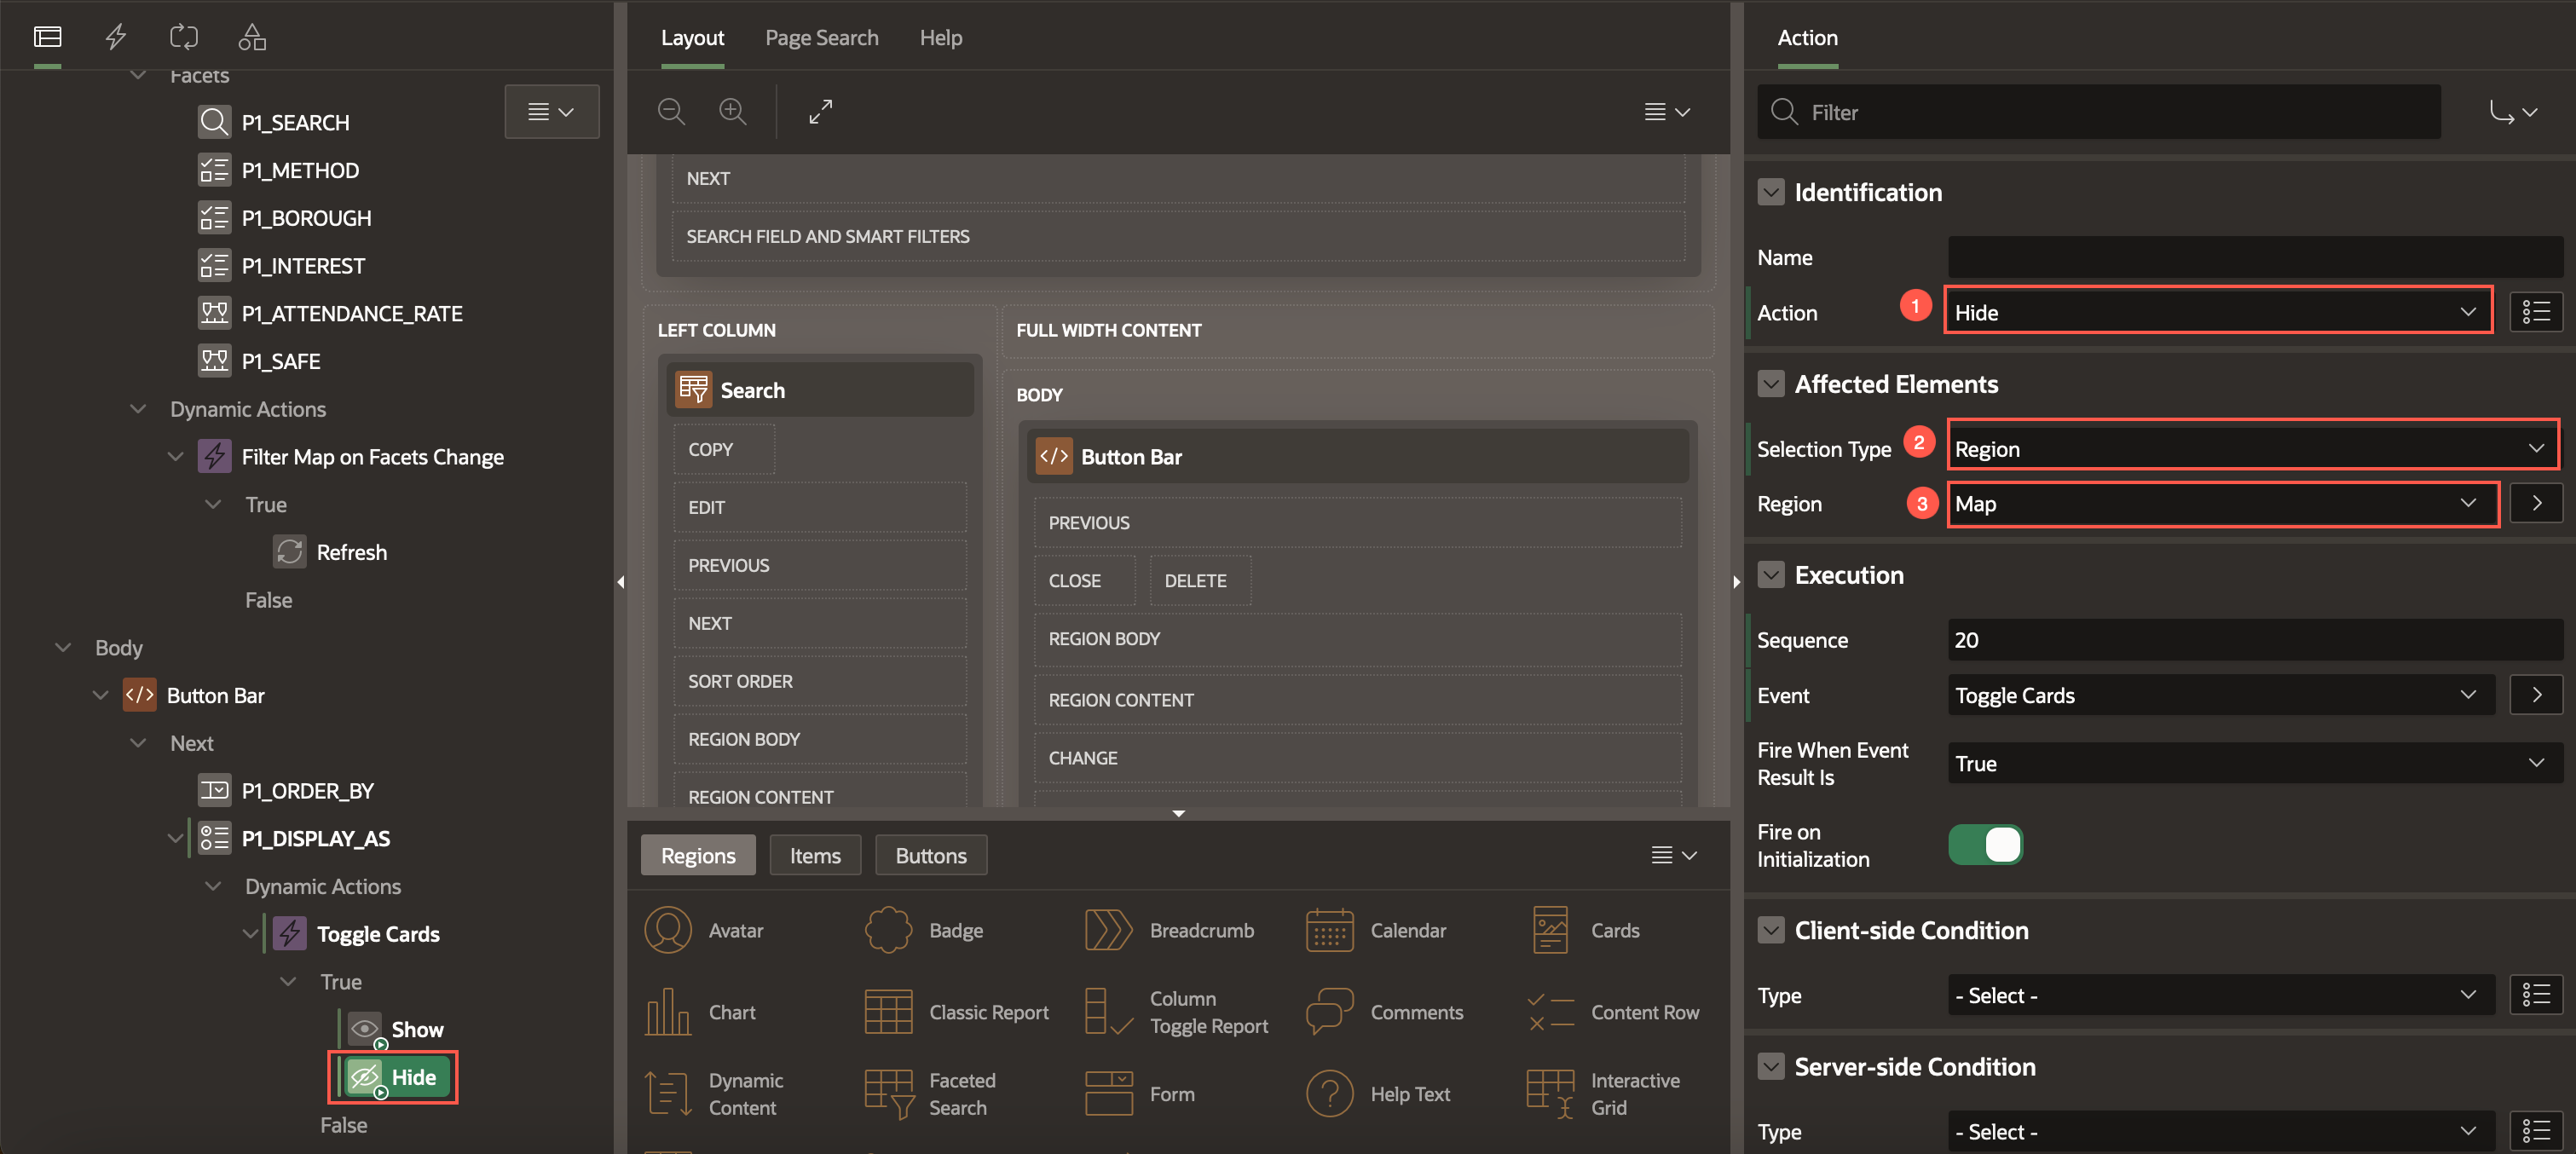Click the zoom in magnifier icon
Viewport: 2576px width, 1154px height.
pyautogui.click(x=733, y=111)
